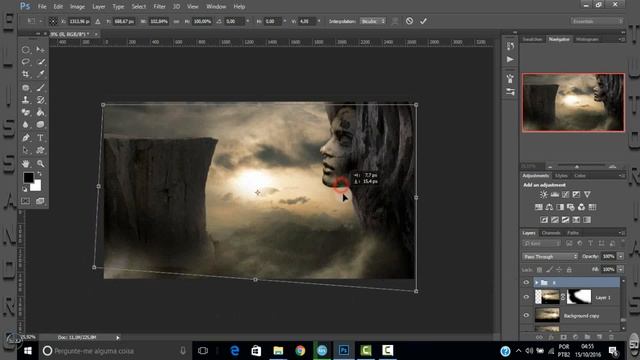The image size is (640, 360).
Task: Select the Blur tool
Action: 26,125
